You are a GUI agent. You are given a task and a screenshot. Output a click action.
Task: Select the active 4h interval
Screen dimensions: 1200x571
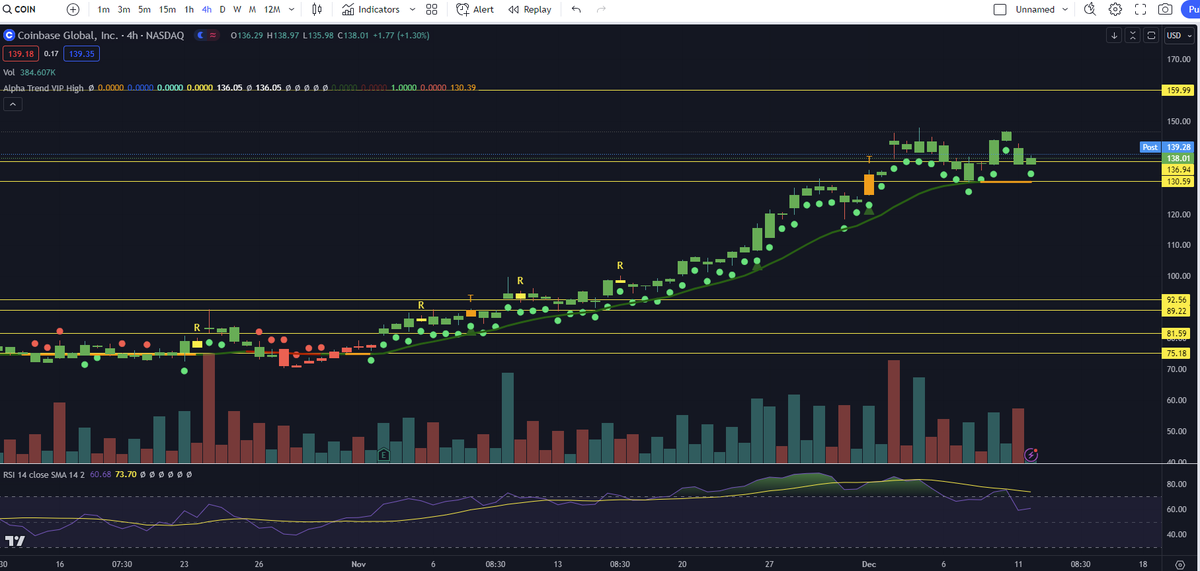coord(206,9)
